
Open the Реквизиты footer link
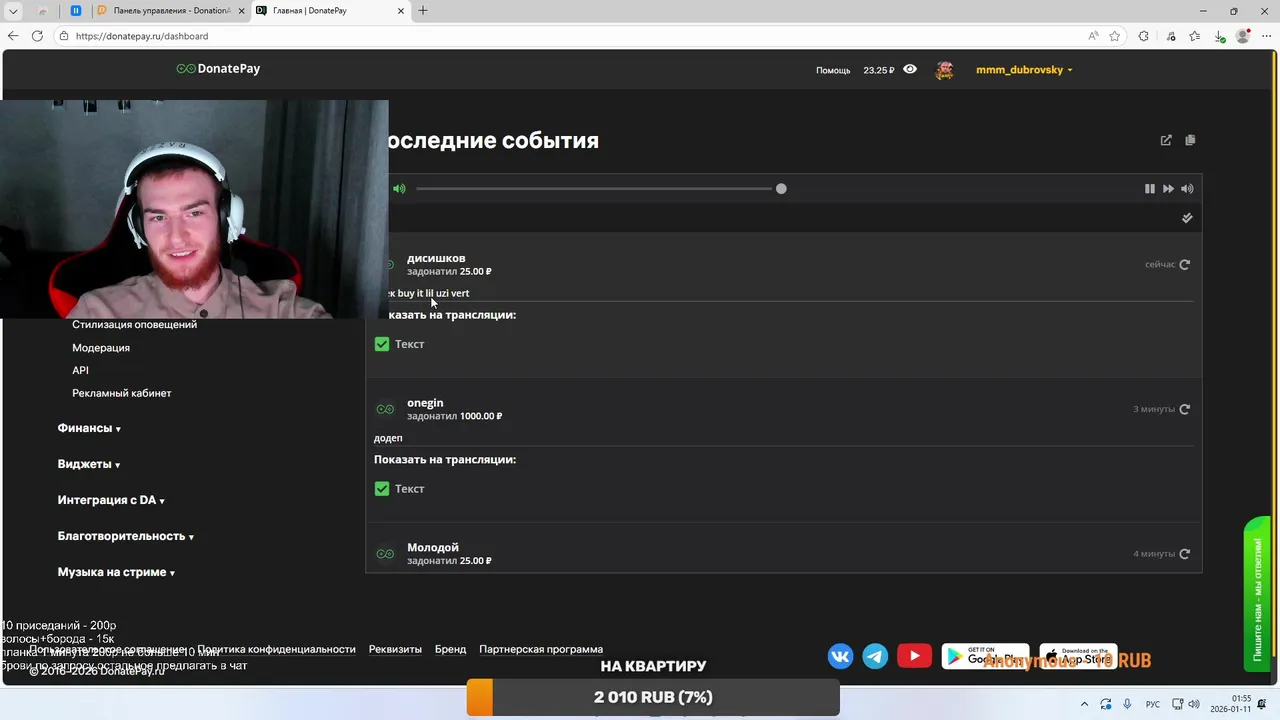coord(395,649)
